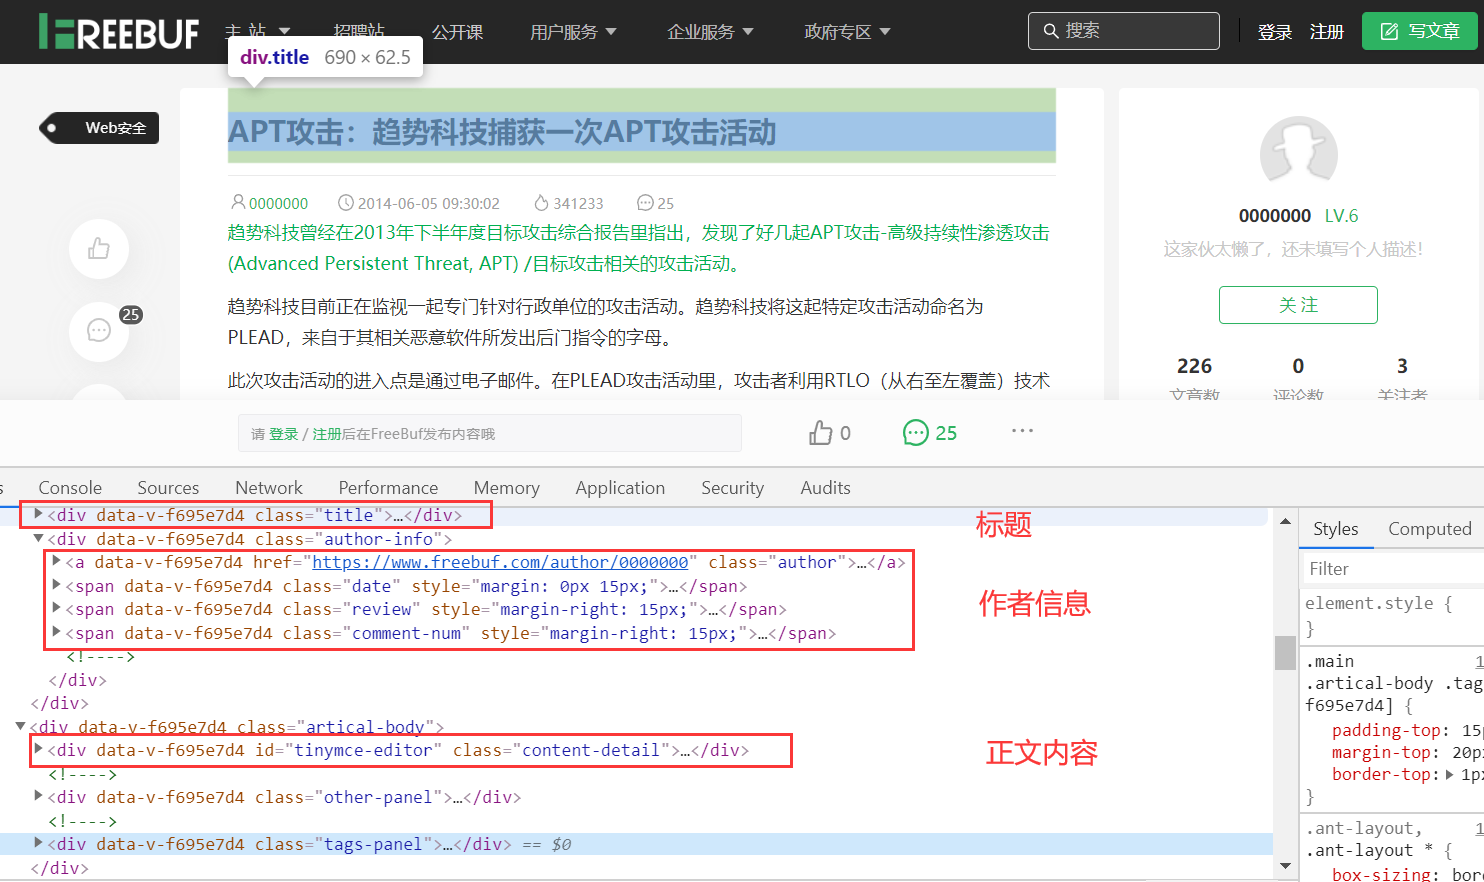The image size is (1484, 882).
Task: Click the Filter field in Styles pane
Action: pos(1392,569)
